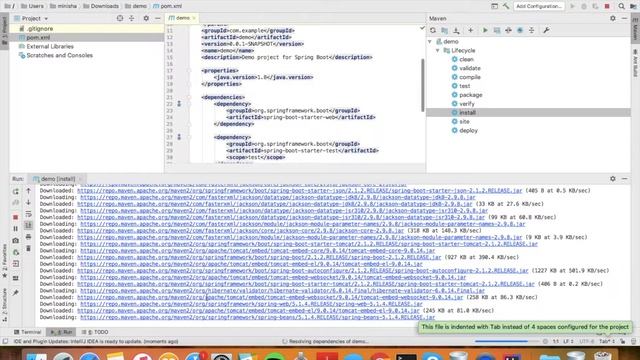Click Add Configuration button
The image size is (640, 360).
click(539, 6)
